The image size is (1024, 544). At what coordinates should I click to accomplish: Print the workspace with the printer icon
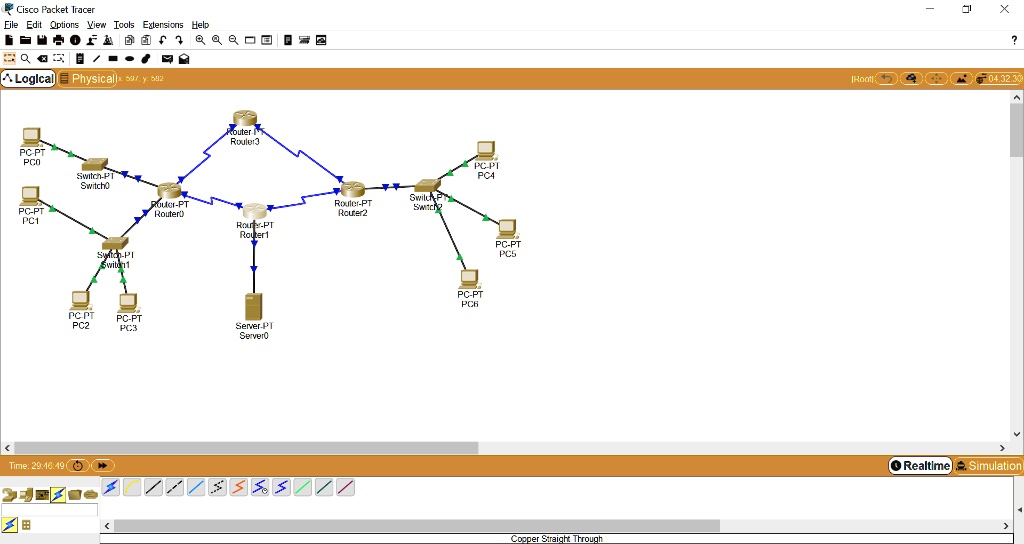point(58,40)
